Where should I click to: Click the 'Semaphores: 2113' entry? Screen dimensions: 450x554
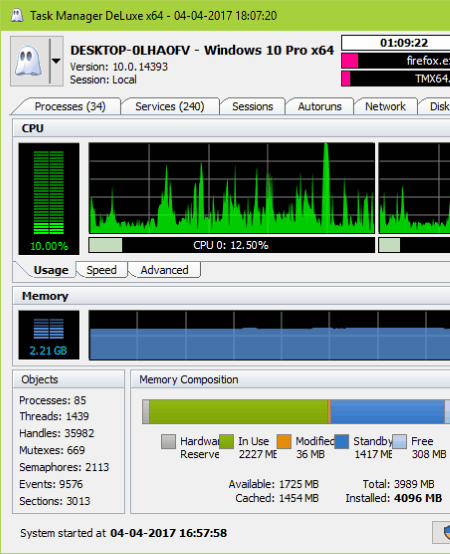pos(64,467)
